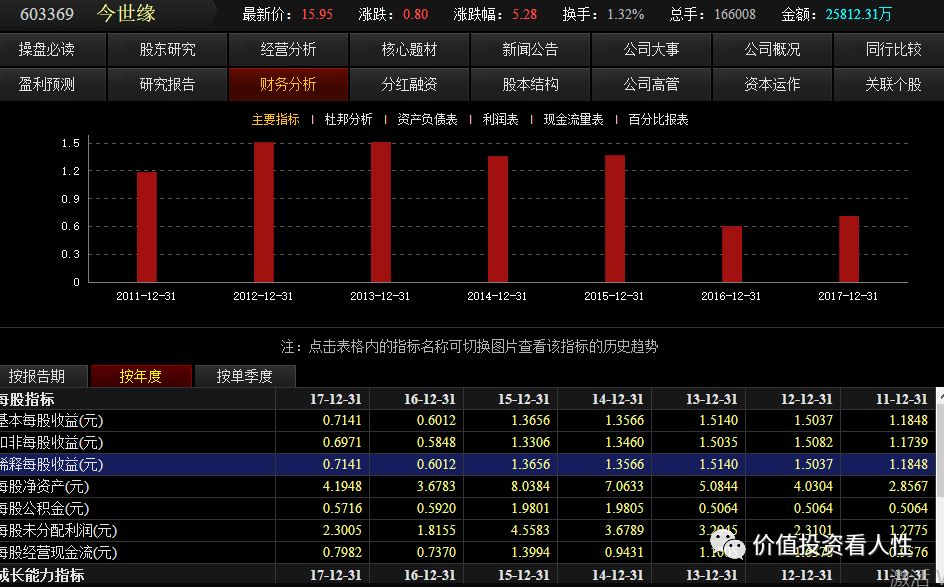
Task: Click the 基本每股收益(元) indicator name
Action: pyautogui.click(x=51, y=421)
